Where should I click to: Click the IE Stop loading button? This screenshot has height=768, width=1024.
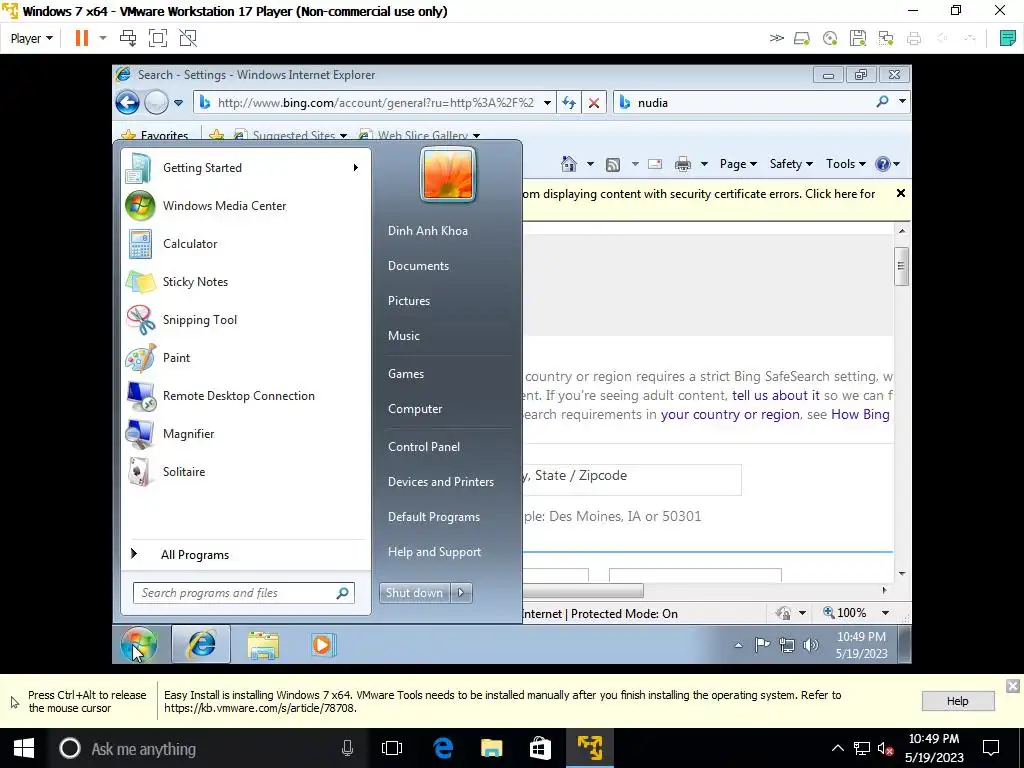pyautogui.click(x=594, y=103)
